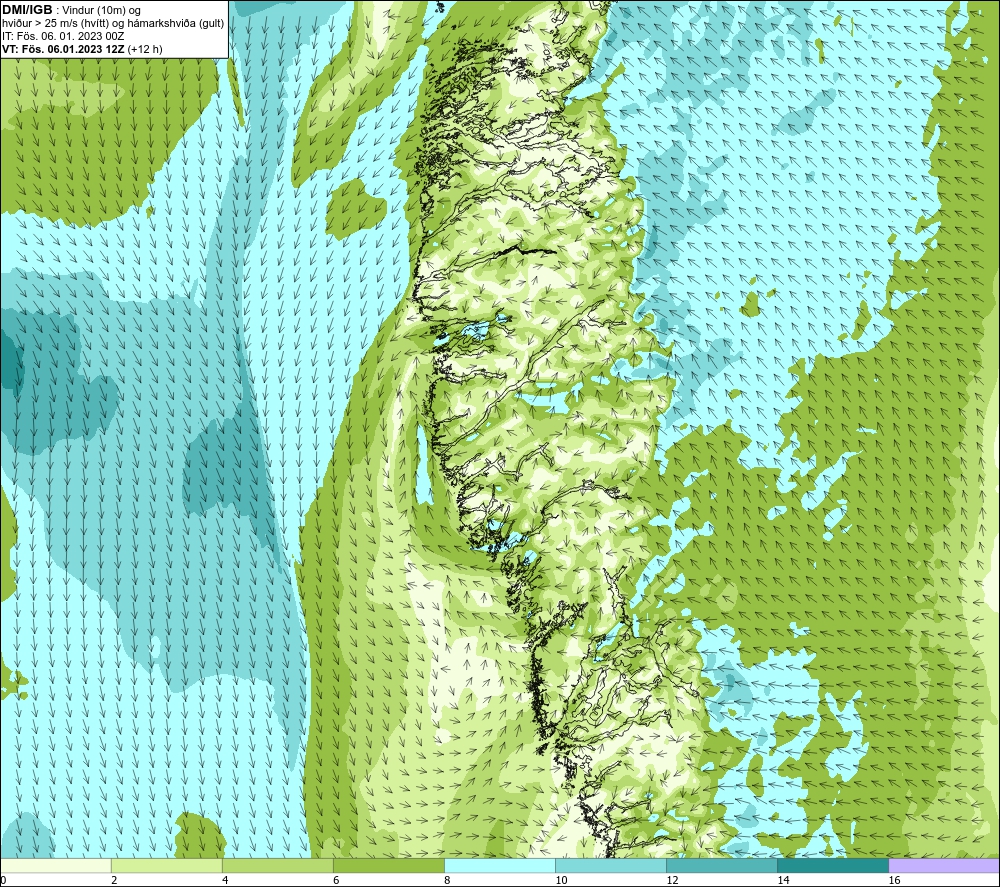Click the darkest green 6–8 m/s legend swatch
This screenshot has height=887, width=1000.
point(389,865)
